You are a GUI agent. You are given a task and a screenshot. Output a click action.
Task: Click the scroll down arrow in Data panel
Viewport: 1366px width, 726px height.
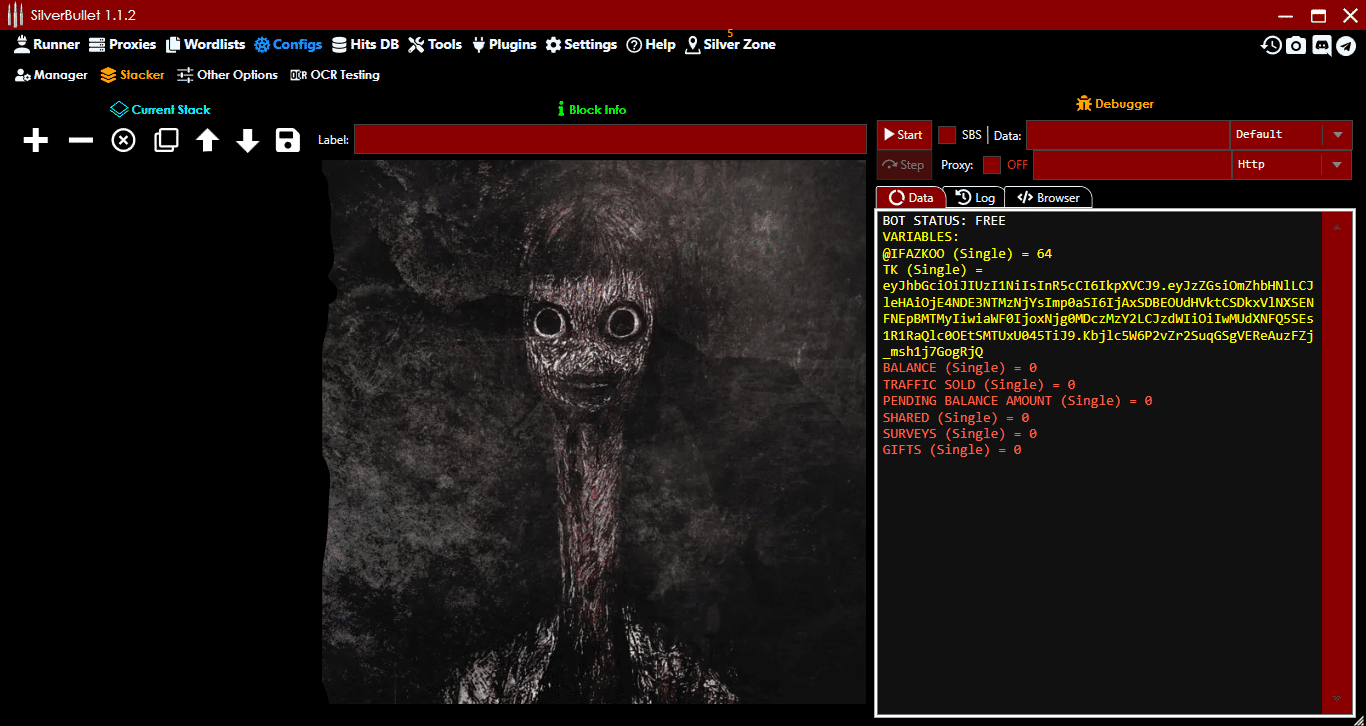click(x=1337, y=698)
